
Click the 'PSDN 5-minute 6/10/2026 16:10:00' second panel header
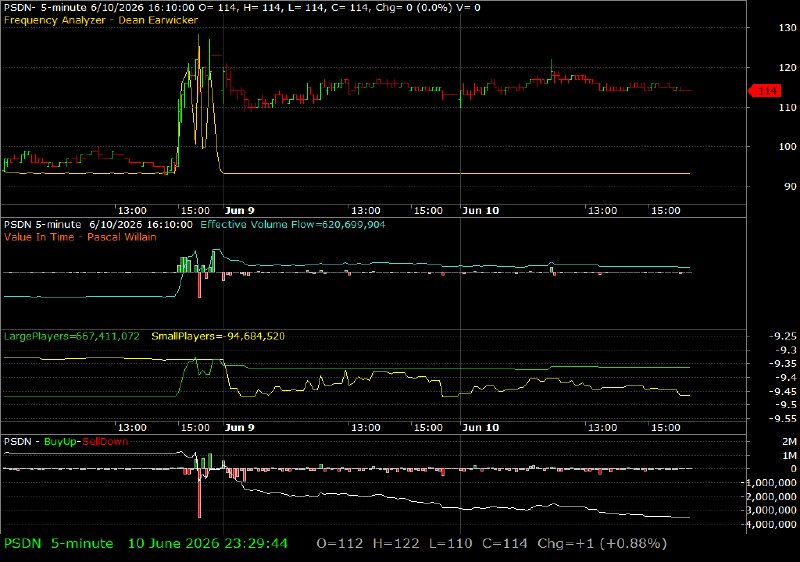(x=98, y=225)
